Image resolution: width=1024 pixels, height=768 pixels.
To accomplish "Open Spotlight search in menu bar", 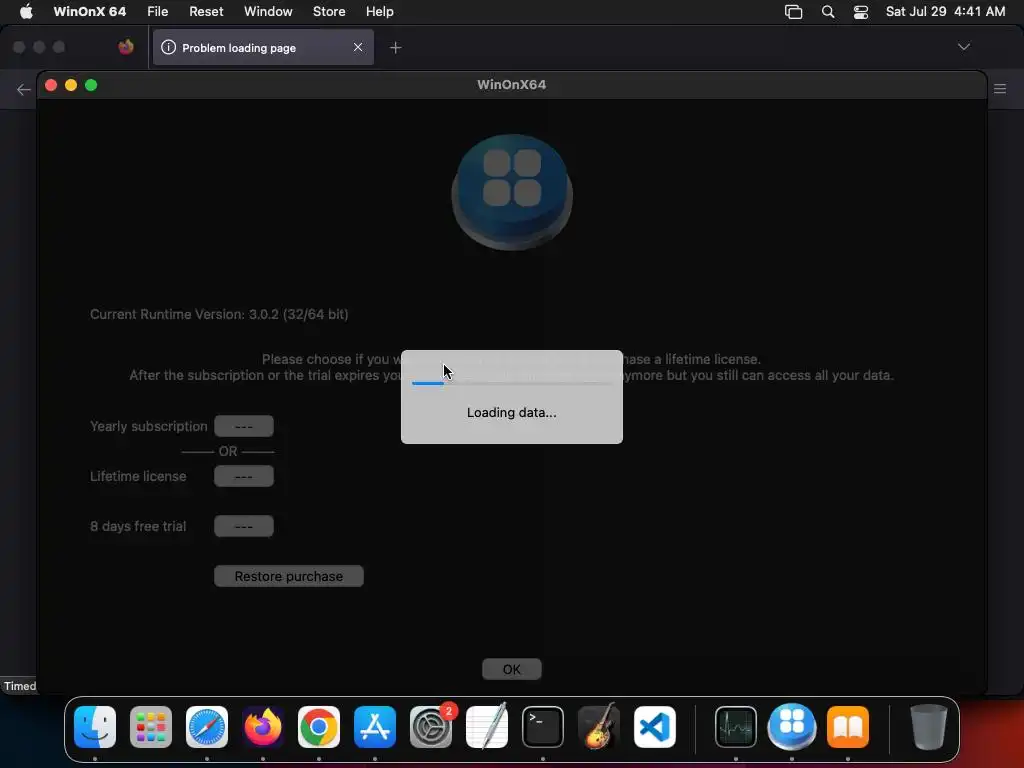I will tap(827, 12).
